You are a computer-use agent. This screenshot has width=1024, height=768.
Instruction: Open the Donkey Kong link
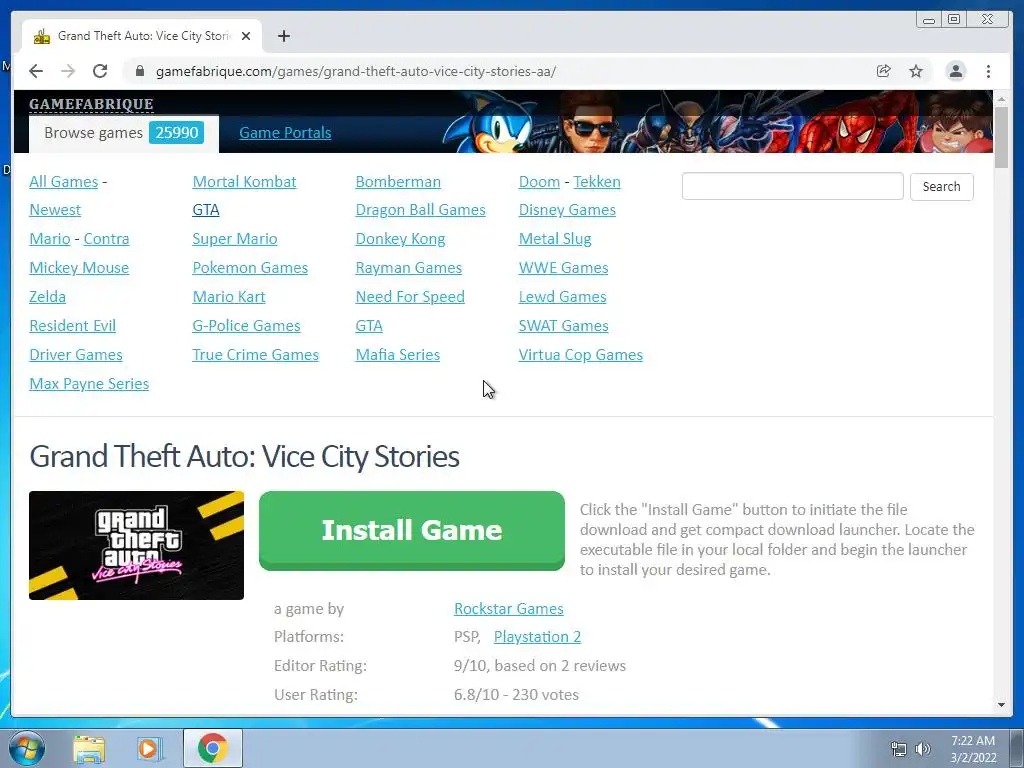400,238
